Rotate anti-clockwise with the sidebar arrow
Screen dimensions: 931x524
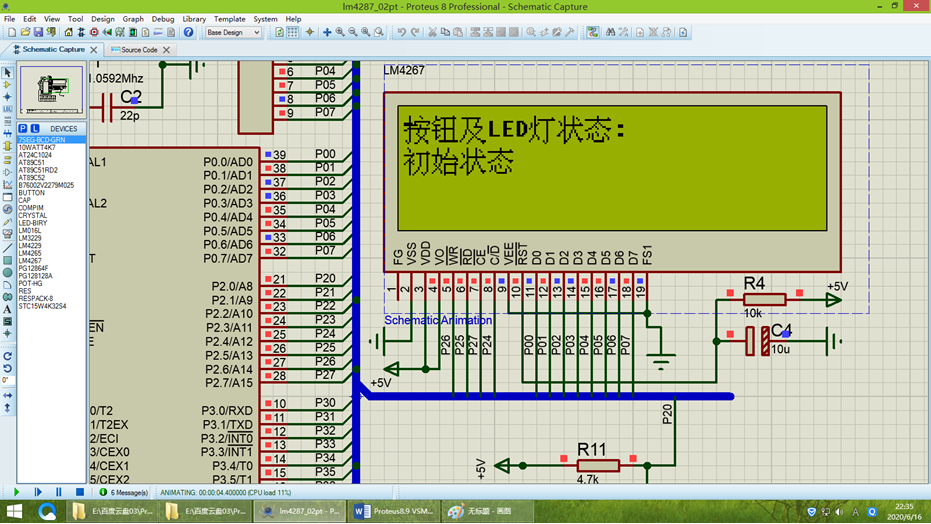(x=7, y=368)
